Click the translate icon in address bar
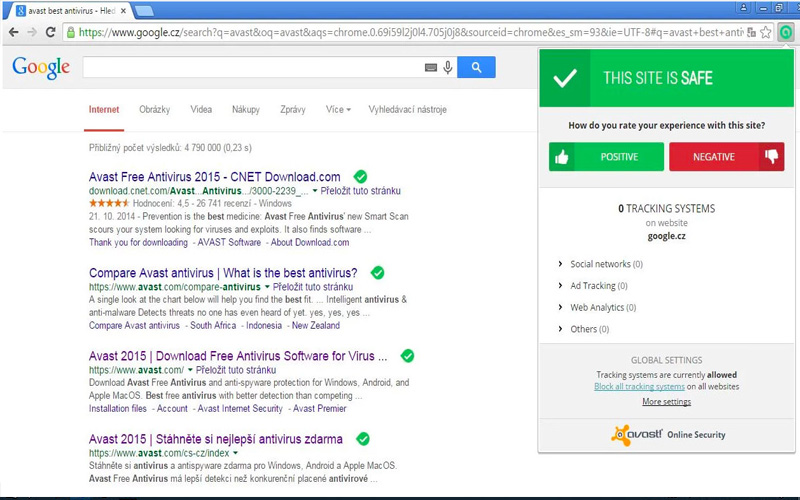The height and width of the screenshot is (500, 800). tap(751, 32)
